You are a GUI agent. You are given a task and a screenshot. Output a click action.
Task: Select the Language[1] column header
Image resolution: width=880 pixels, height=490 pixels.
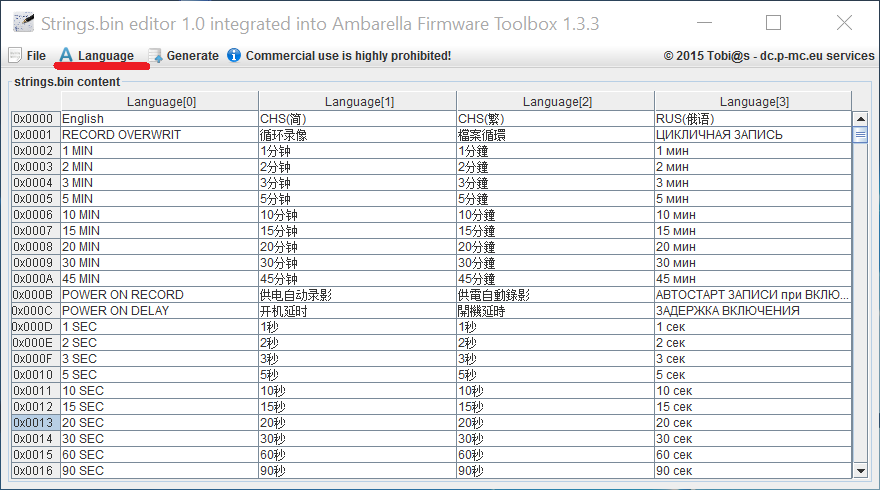pyautogui.click(x=358, y=101)
